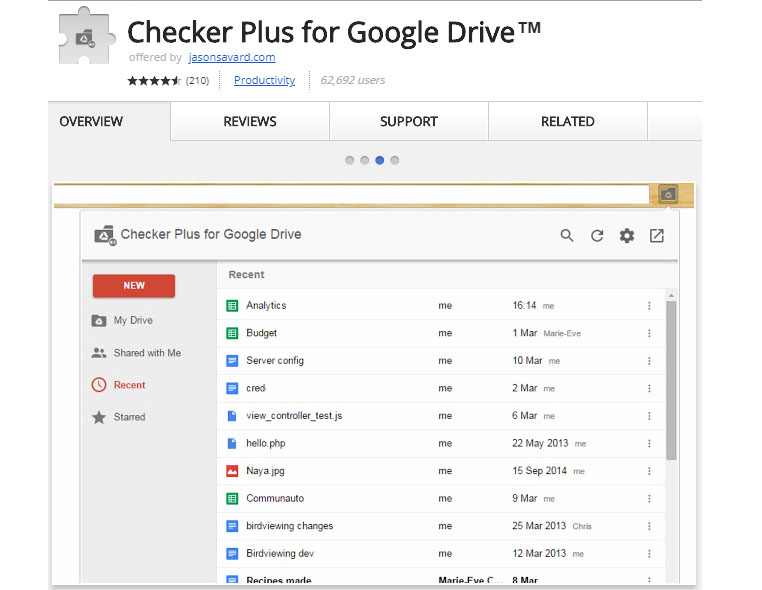
Task: Click the Server config document icon
Action: pos(232,361)
